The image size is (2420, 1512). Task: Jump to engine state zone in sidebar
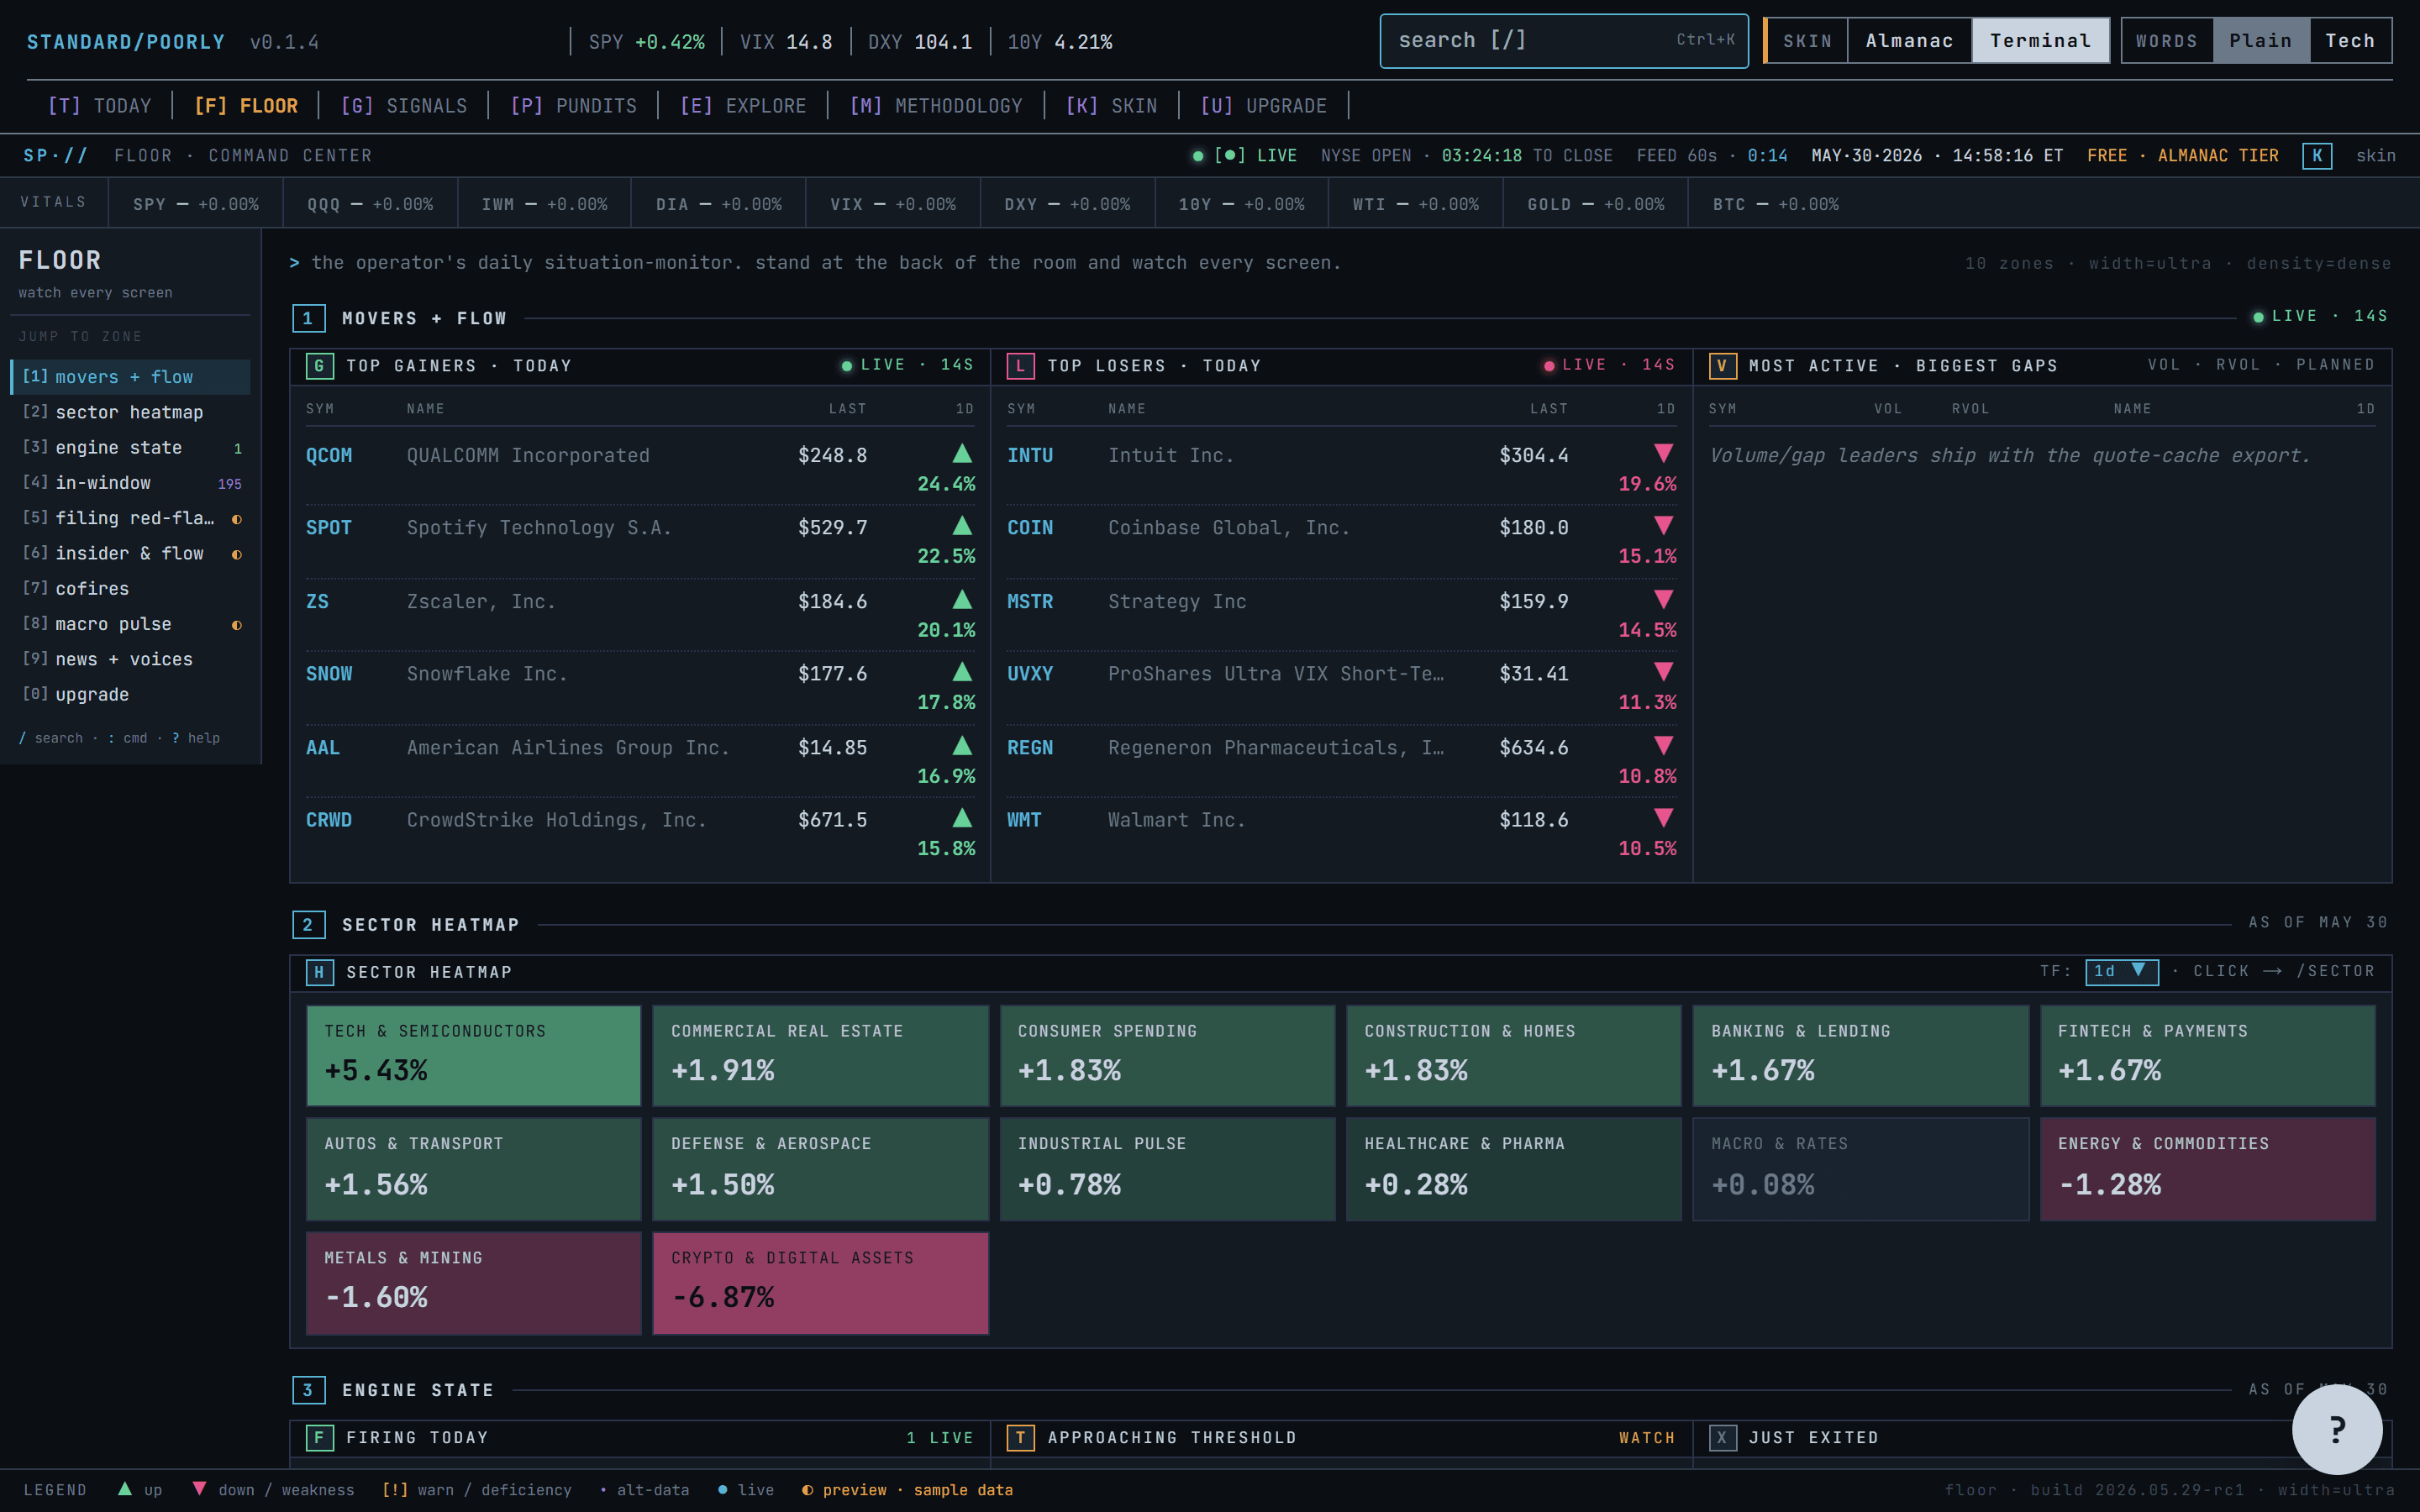(x=130, y=448)
